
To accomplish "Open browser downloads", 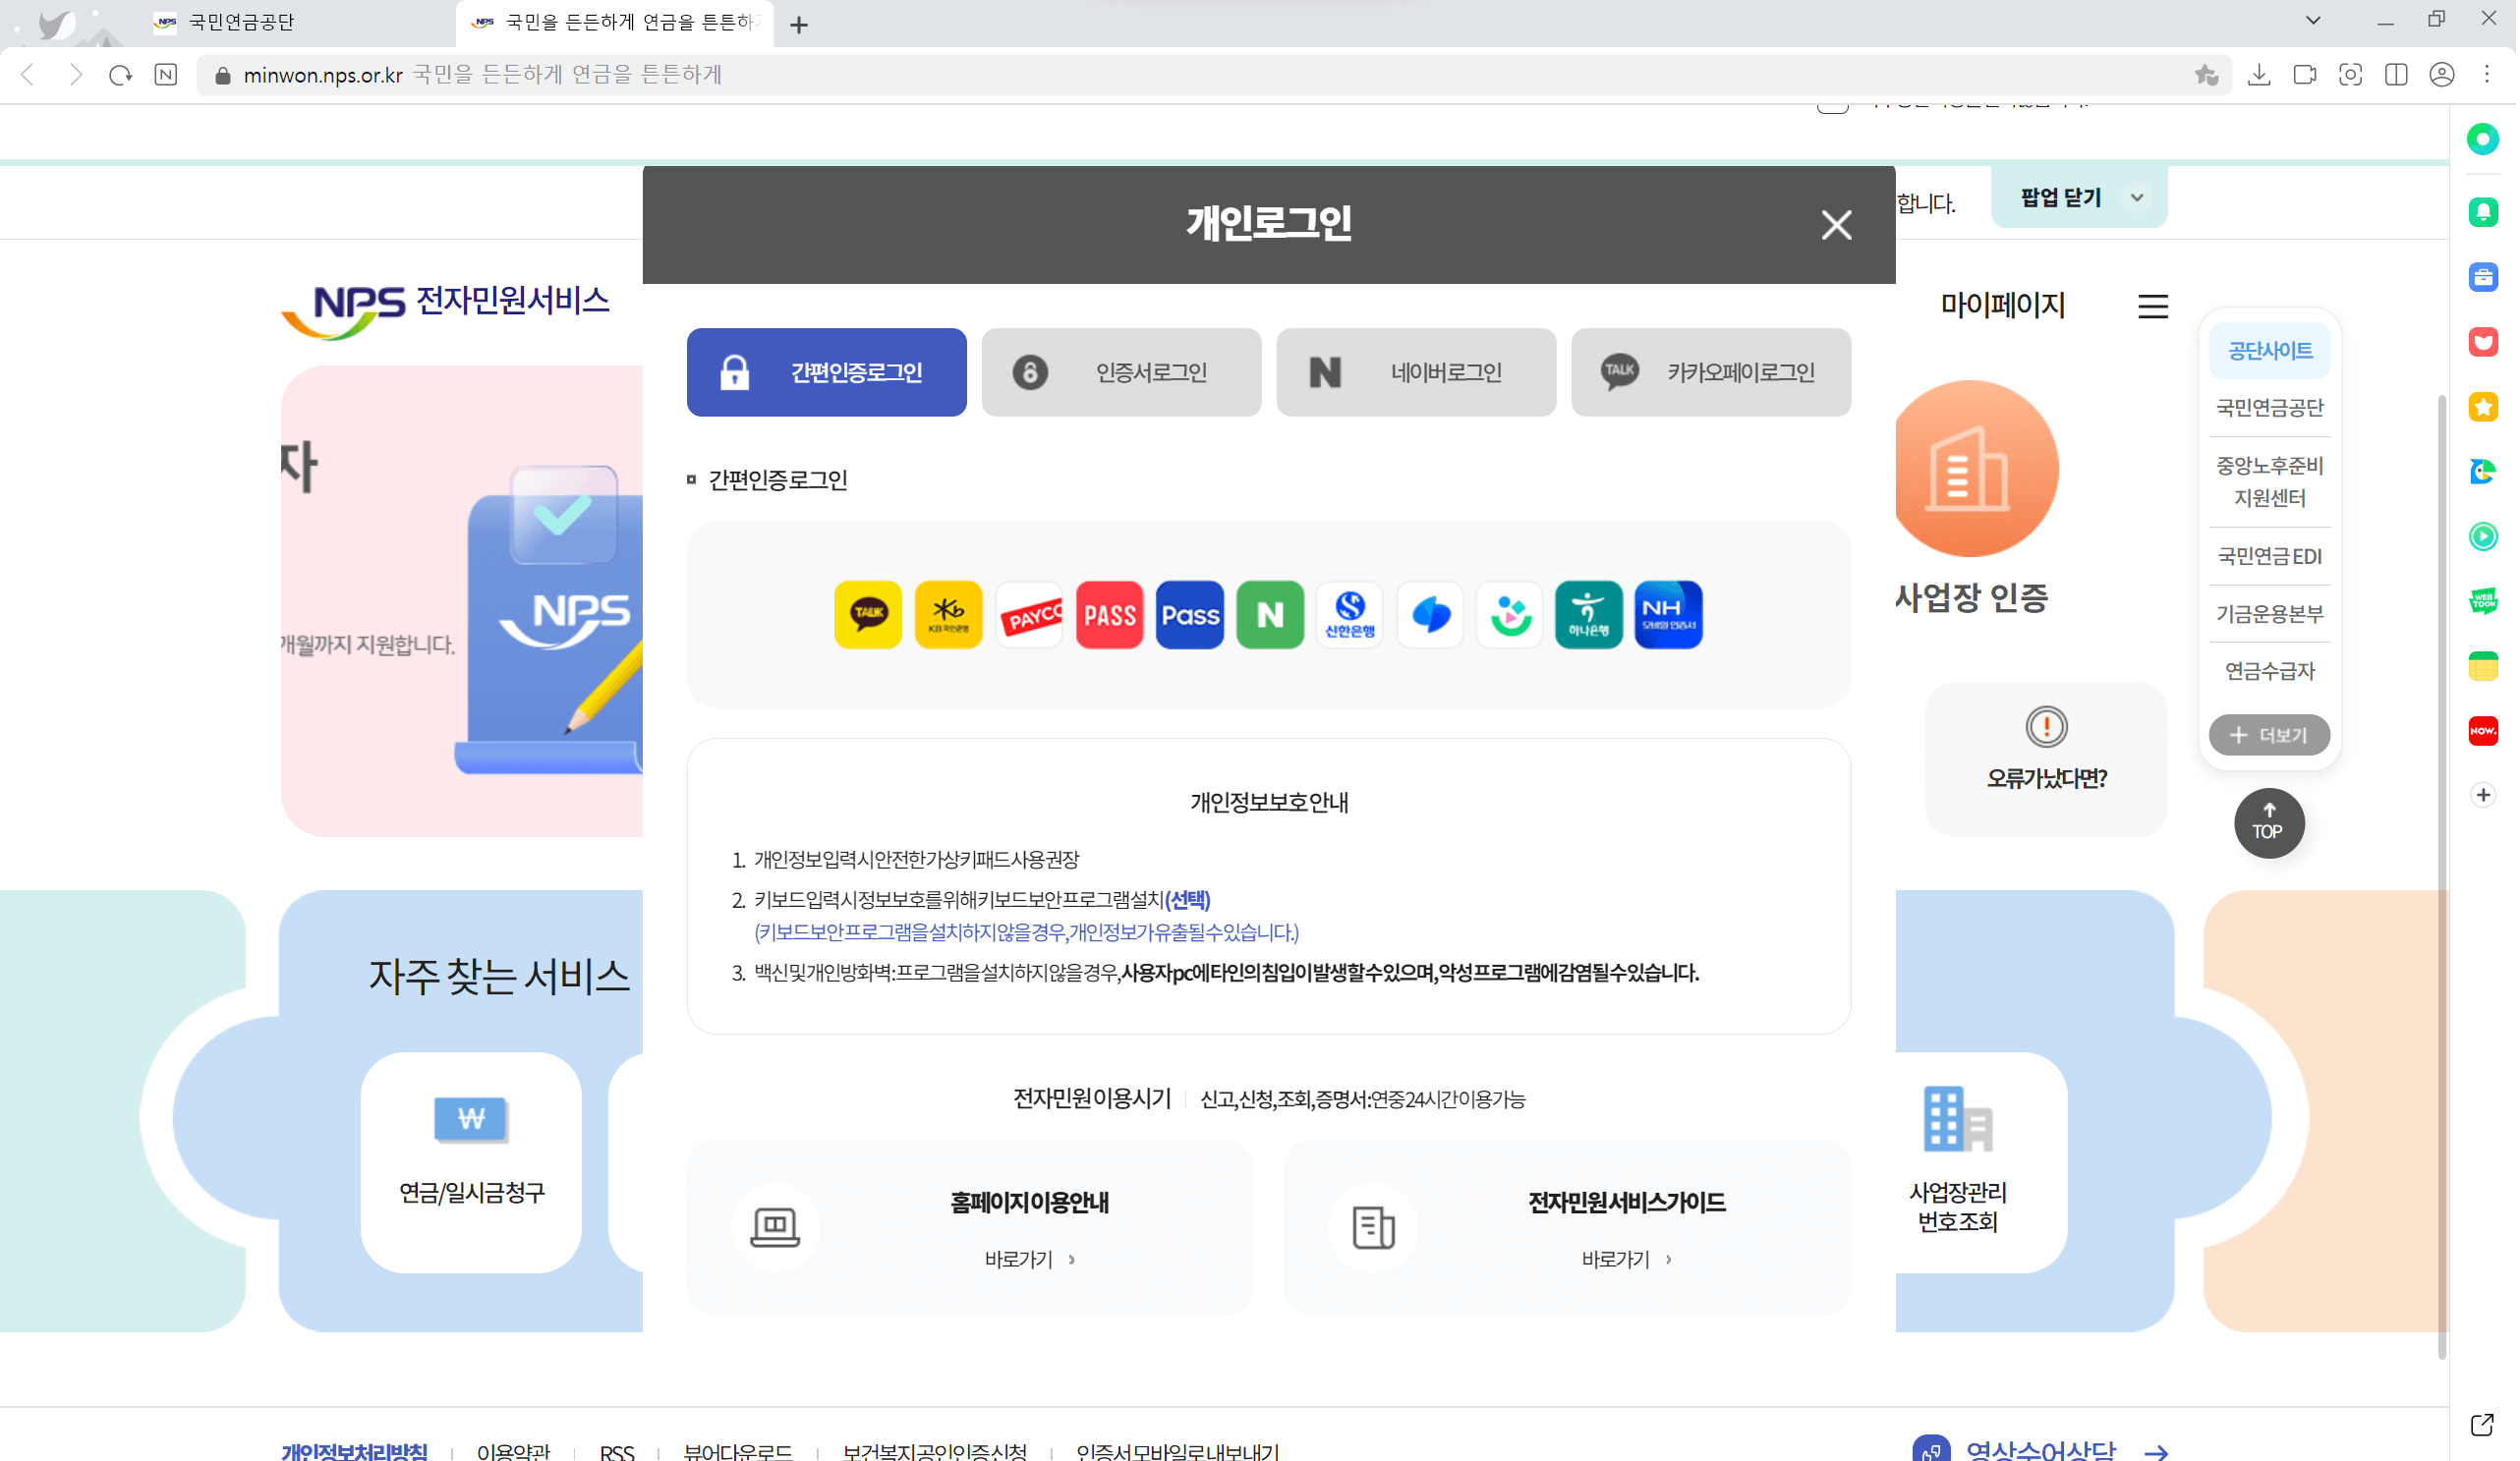I will click(x=2259, y=75).
